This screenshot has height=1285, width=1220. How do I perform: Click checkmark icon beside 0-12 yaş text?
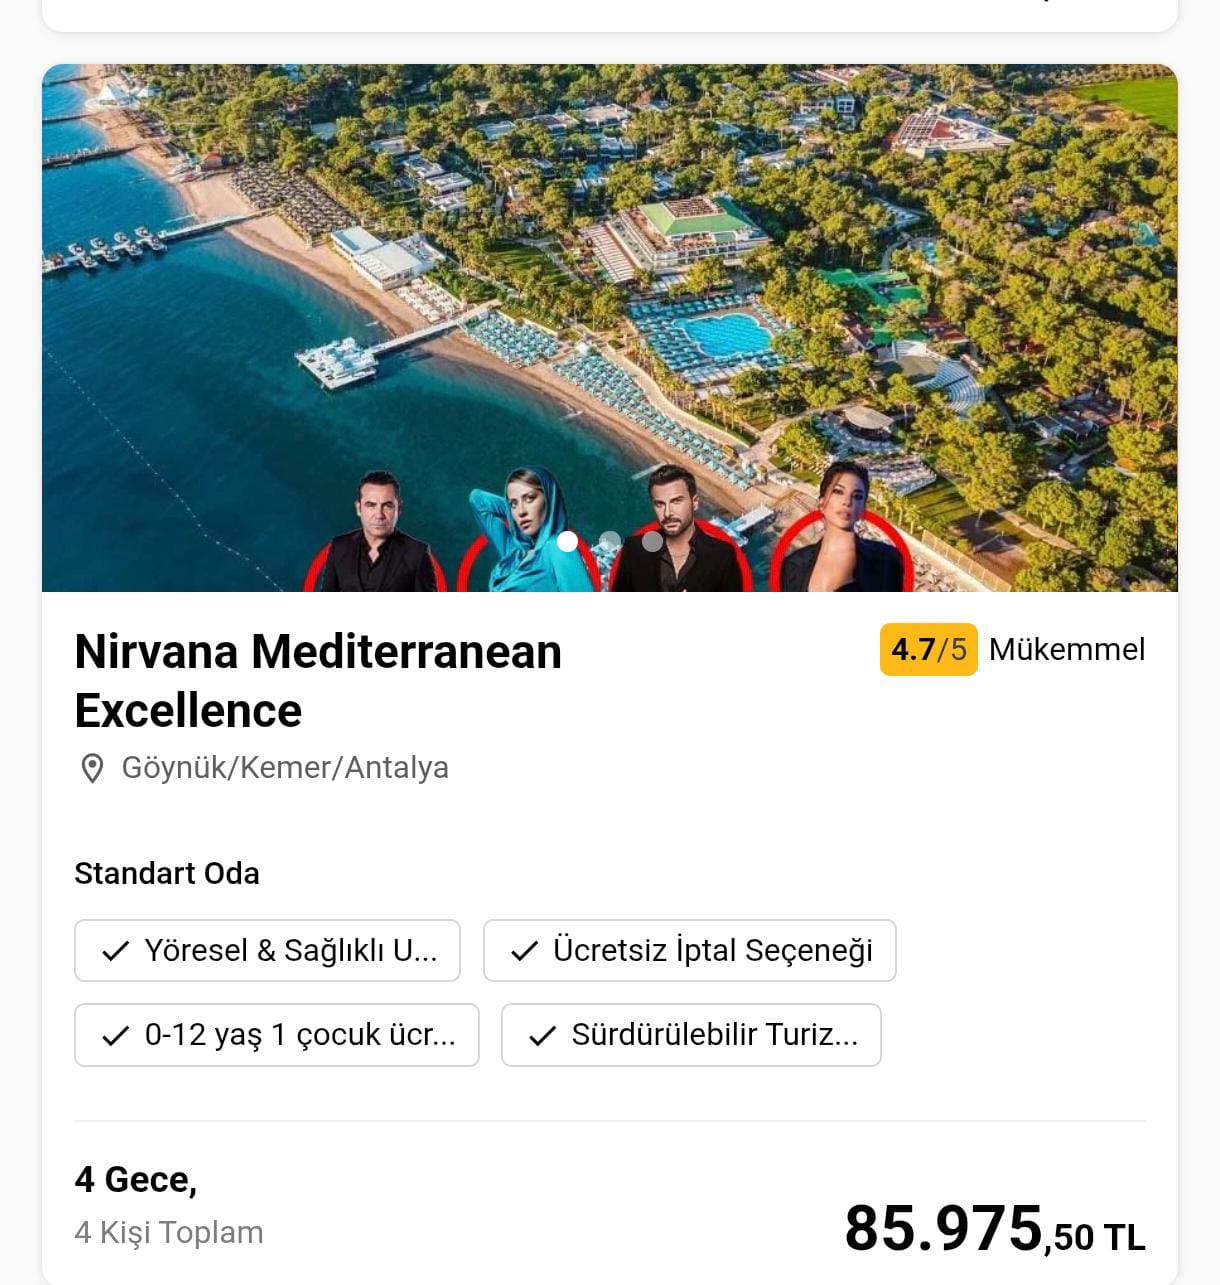point(116,1036)
